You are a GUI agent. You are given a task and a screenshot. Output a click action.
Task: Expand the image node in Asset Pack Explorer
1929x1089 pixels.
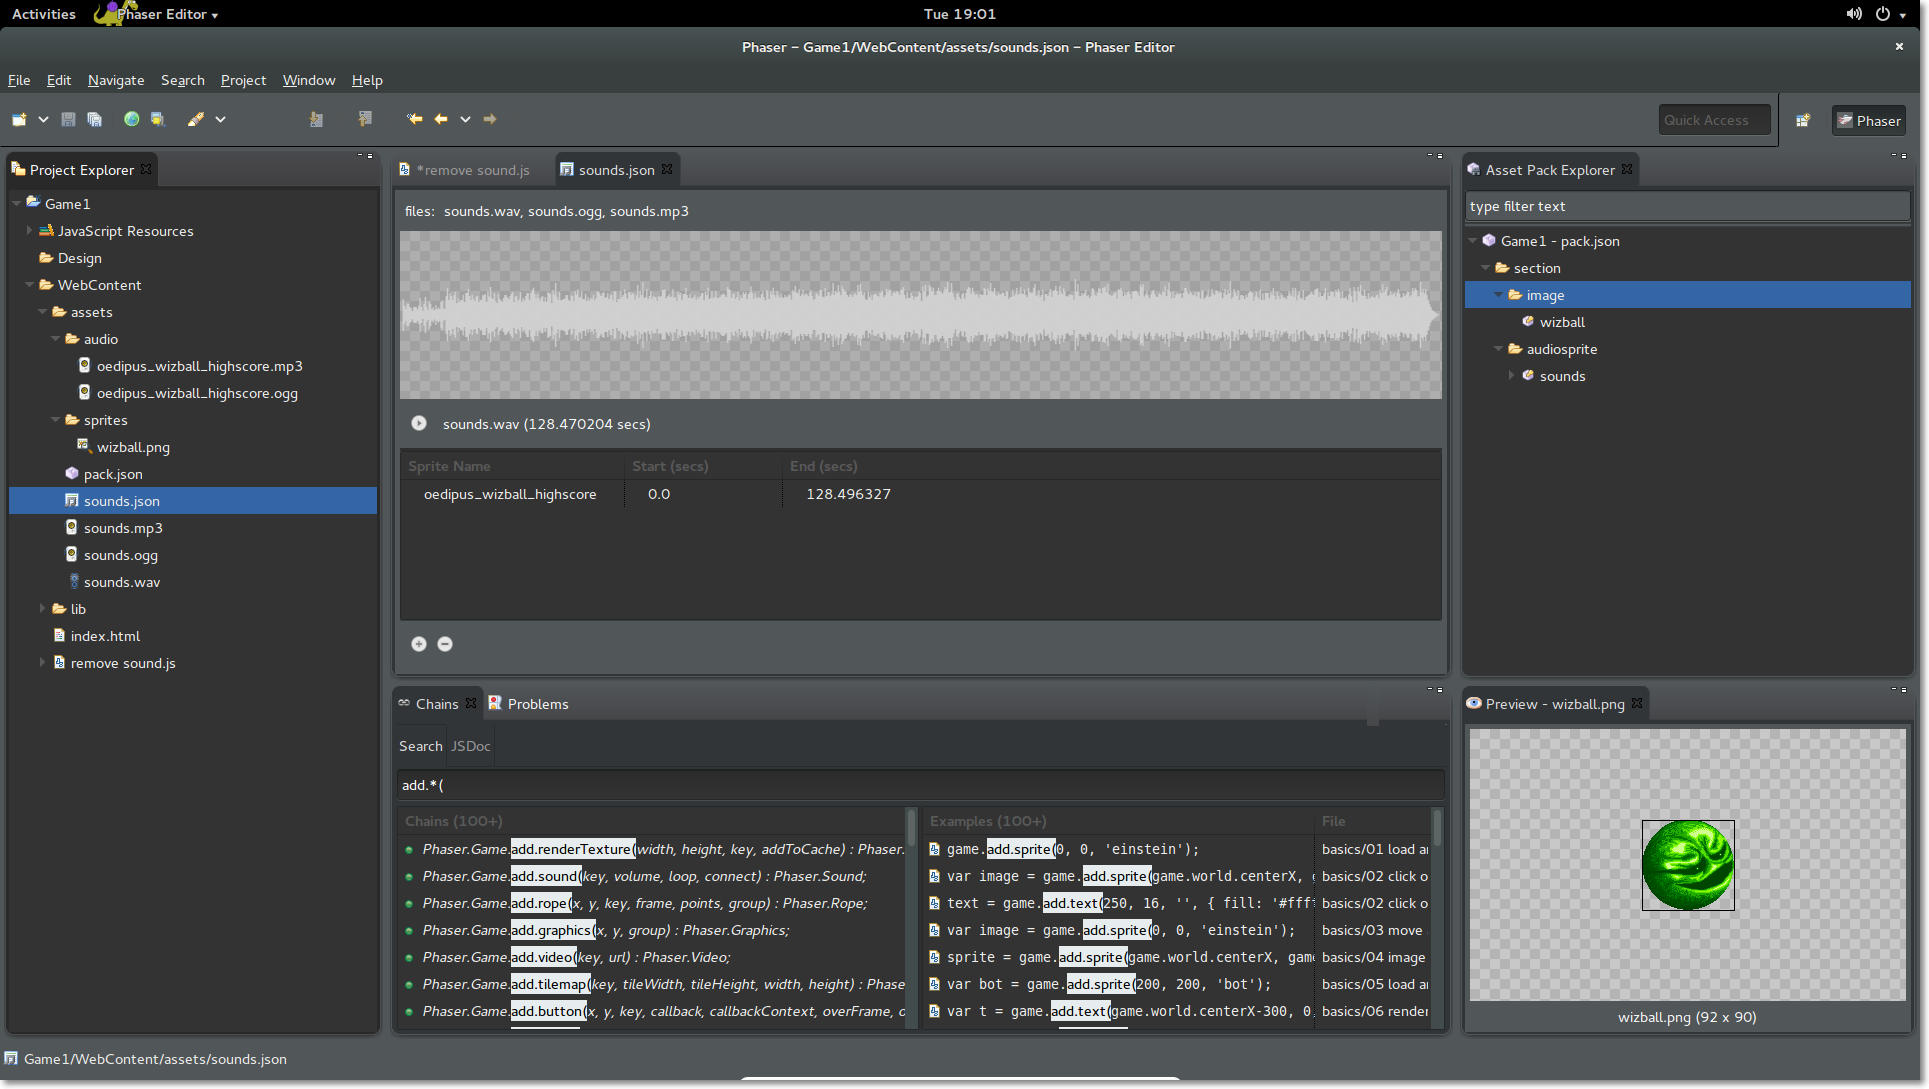click(1498, 294)
